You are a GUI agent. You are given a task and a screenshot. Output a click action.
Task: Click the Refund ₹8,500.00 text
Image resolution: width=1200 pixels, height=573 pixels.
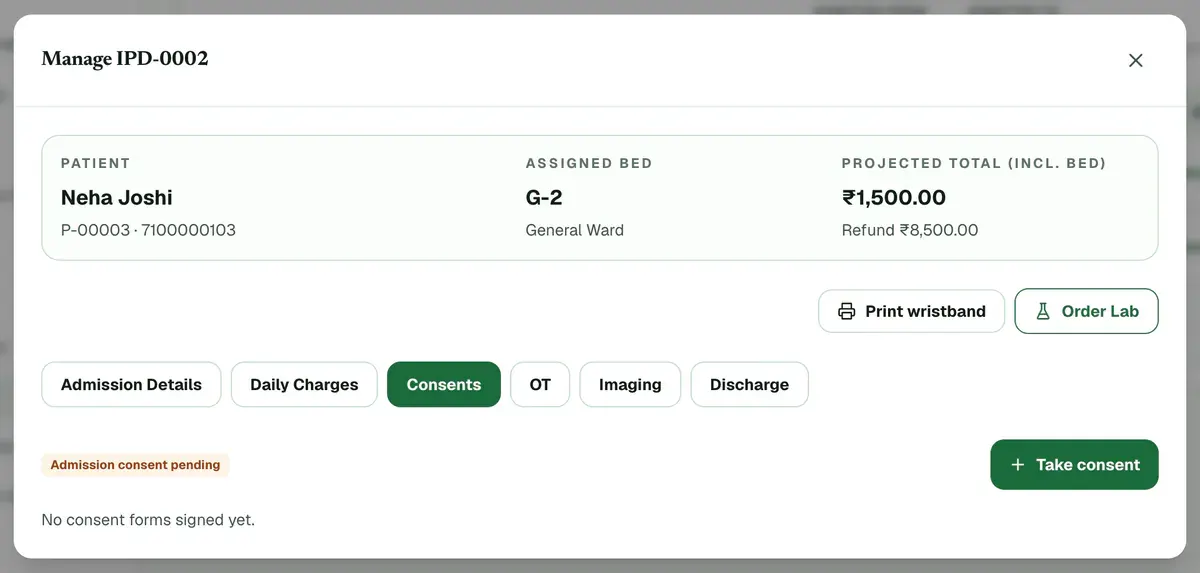click(x=910, y=230)
